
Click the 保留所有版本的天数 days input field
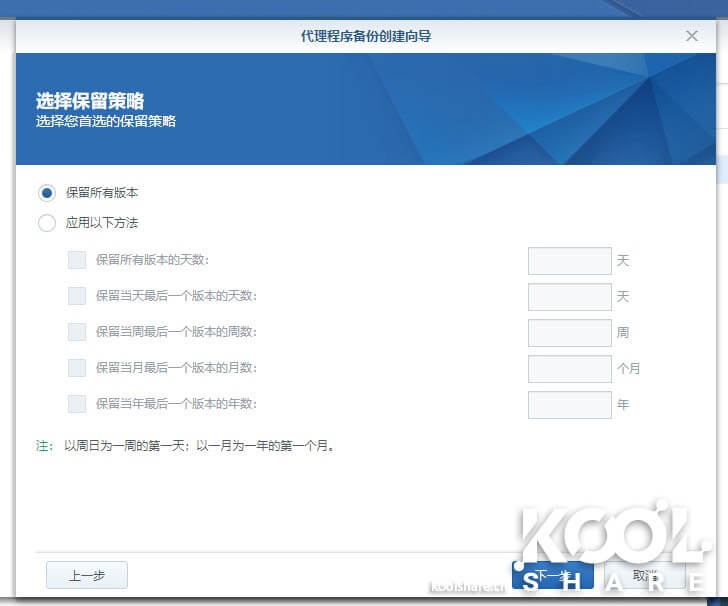[569, 261]
